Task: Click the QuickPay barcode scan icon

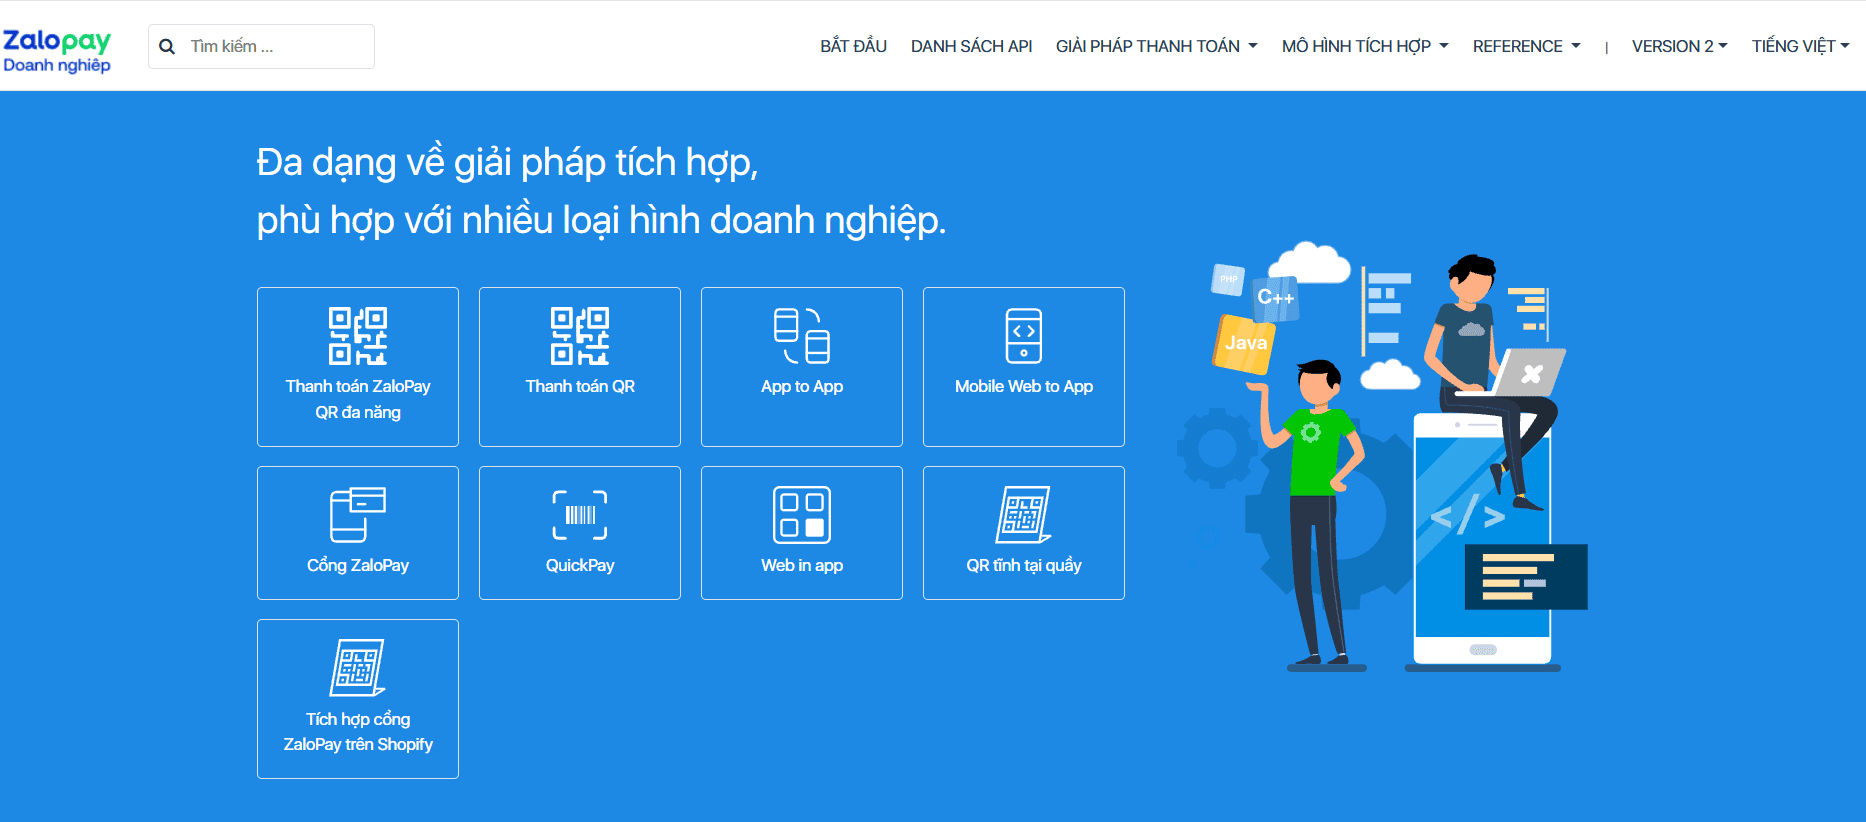Action: coord(580,515)
